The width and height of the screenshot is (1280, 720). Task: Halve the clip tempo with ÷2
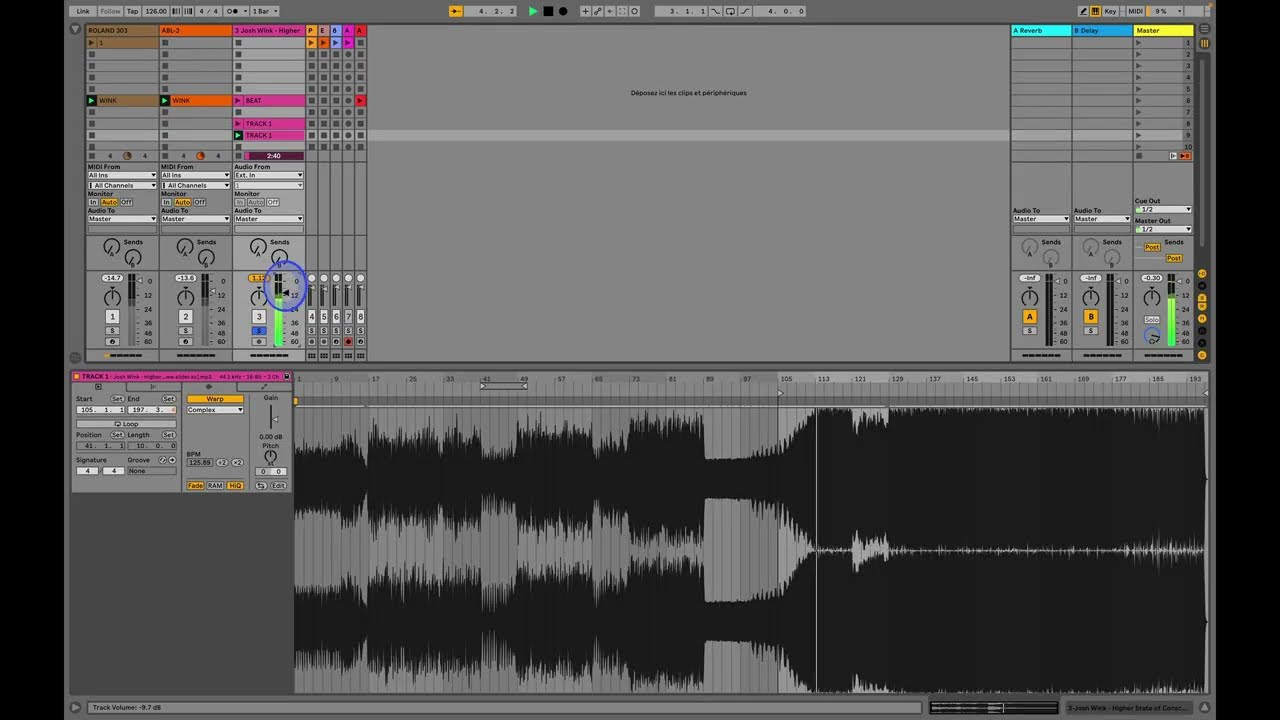[222, 463]
